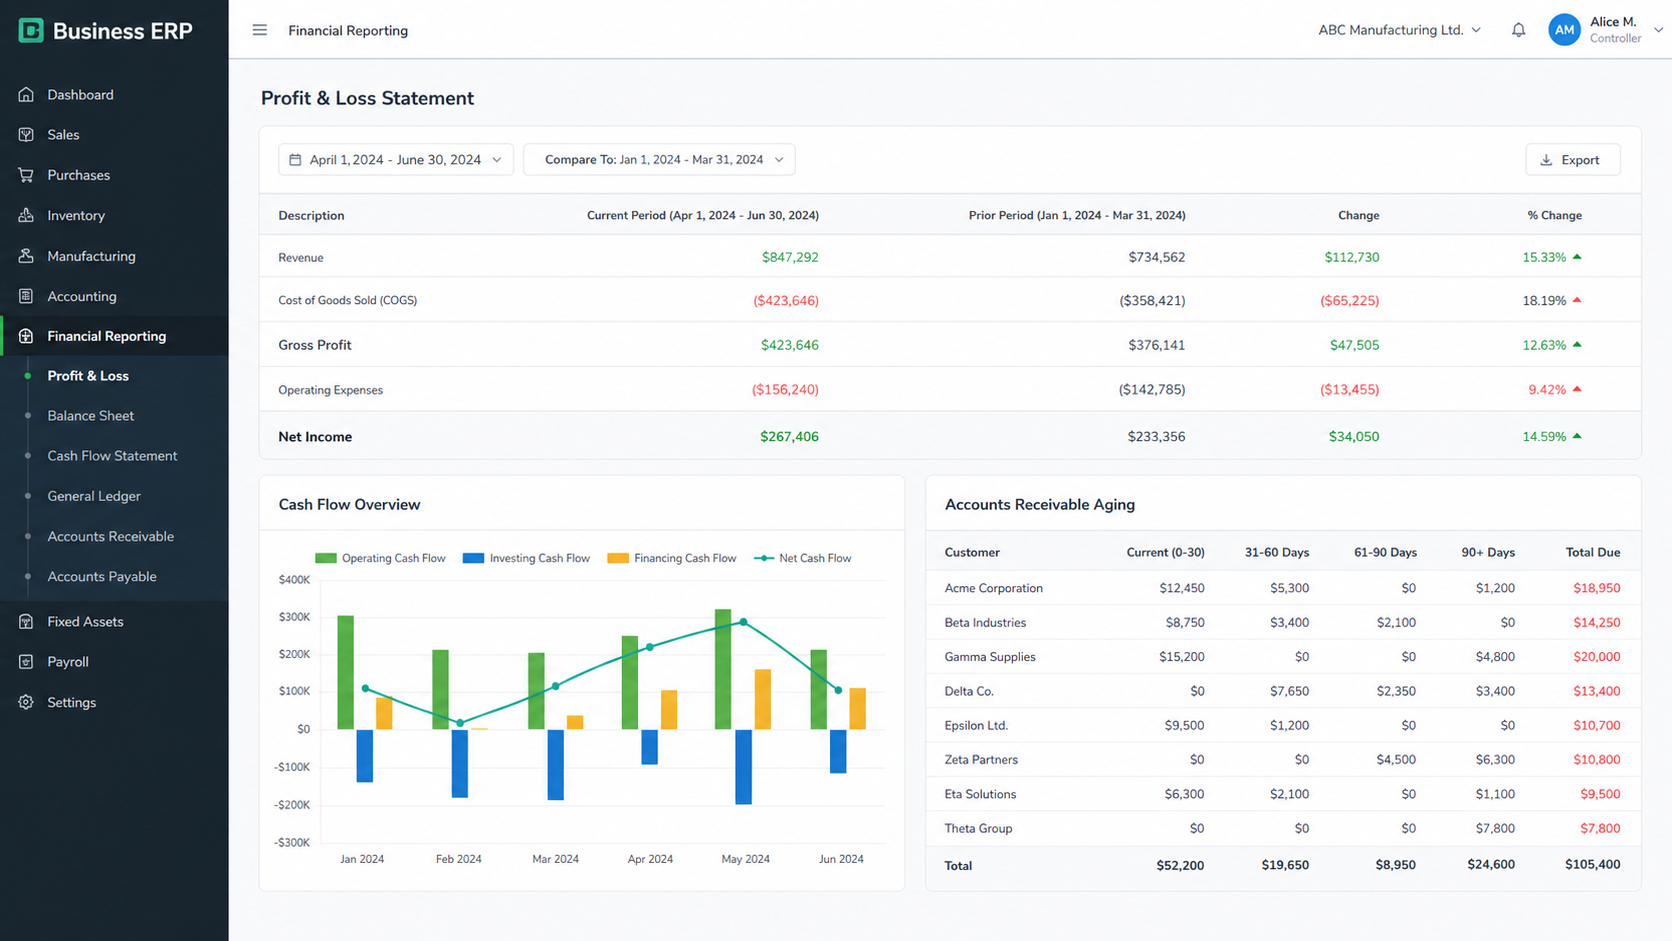Click the AM user avatar
This screenshot has height=941, width=1672.
point(1564,30)
